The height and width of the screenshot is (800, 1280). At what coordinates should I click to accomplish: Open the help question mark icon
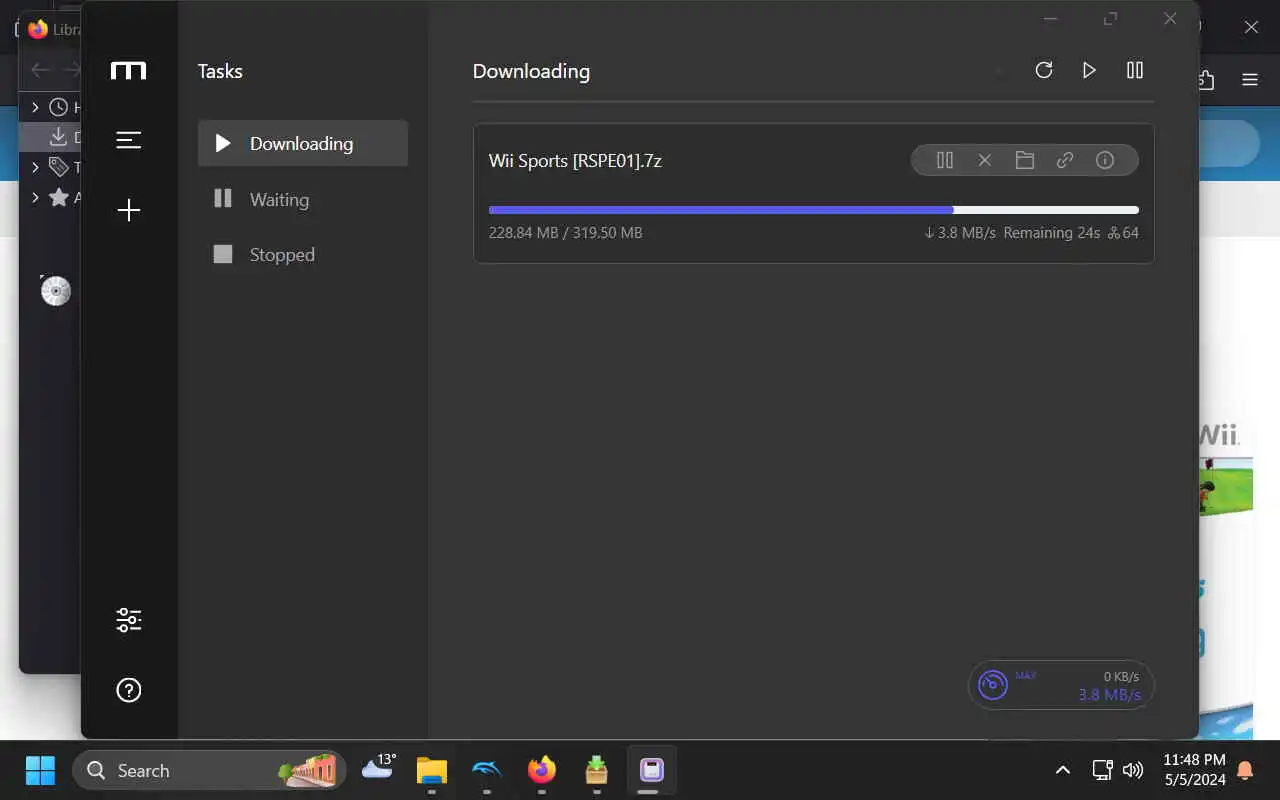[129, 690]
